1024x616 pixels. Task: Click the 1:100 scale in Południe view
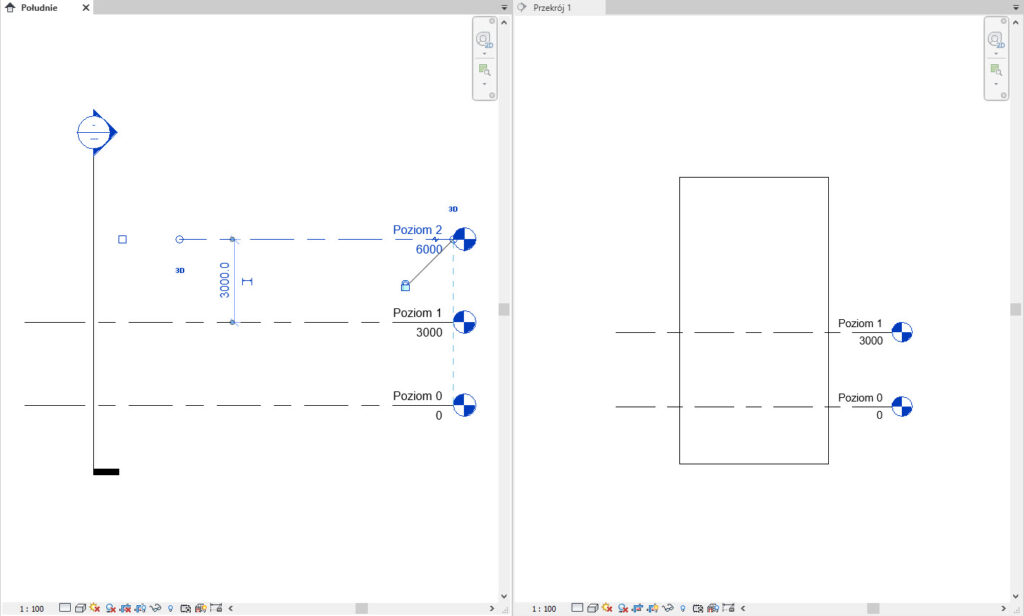pos(31,608)
